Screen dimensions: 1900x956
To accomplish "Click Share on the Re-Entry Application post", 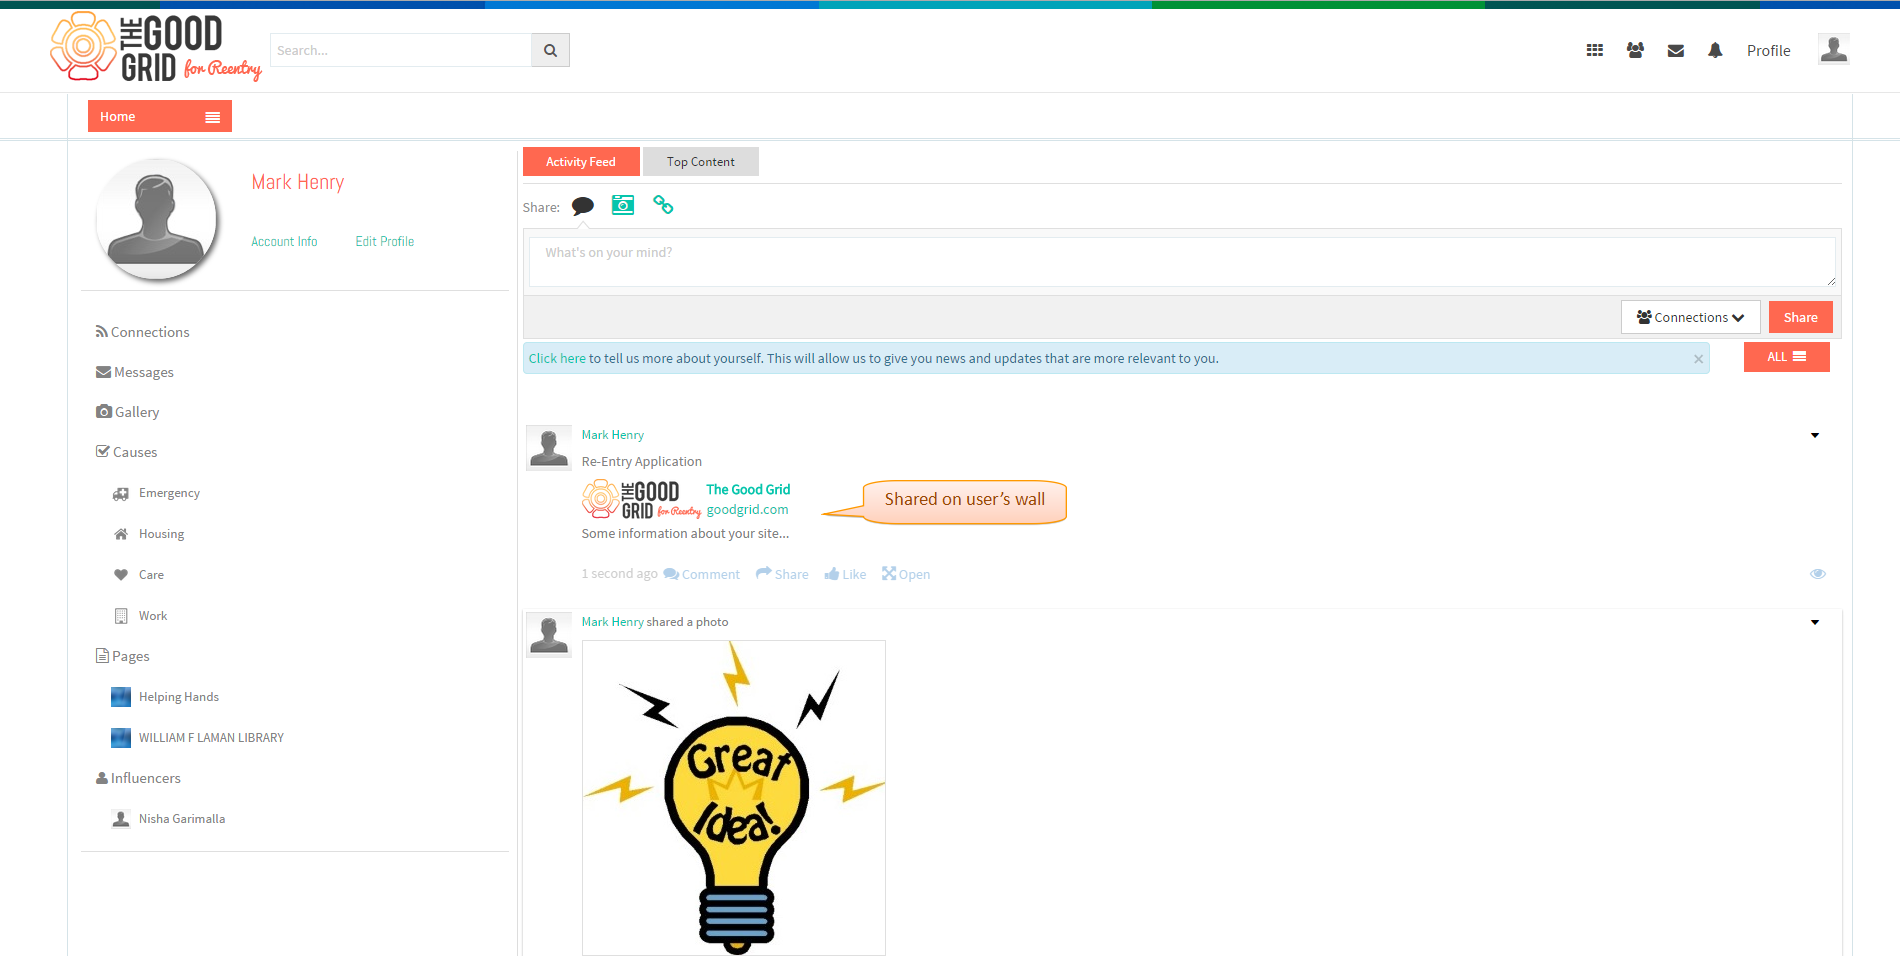I will point(782,574).
